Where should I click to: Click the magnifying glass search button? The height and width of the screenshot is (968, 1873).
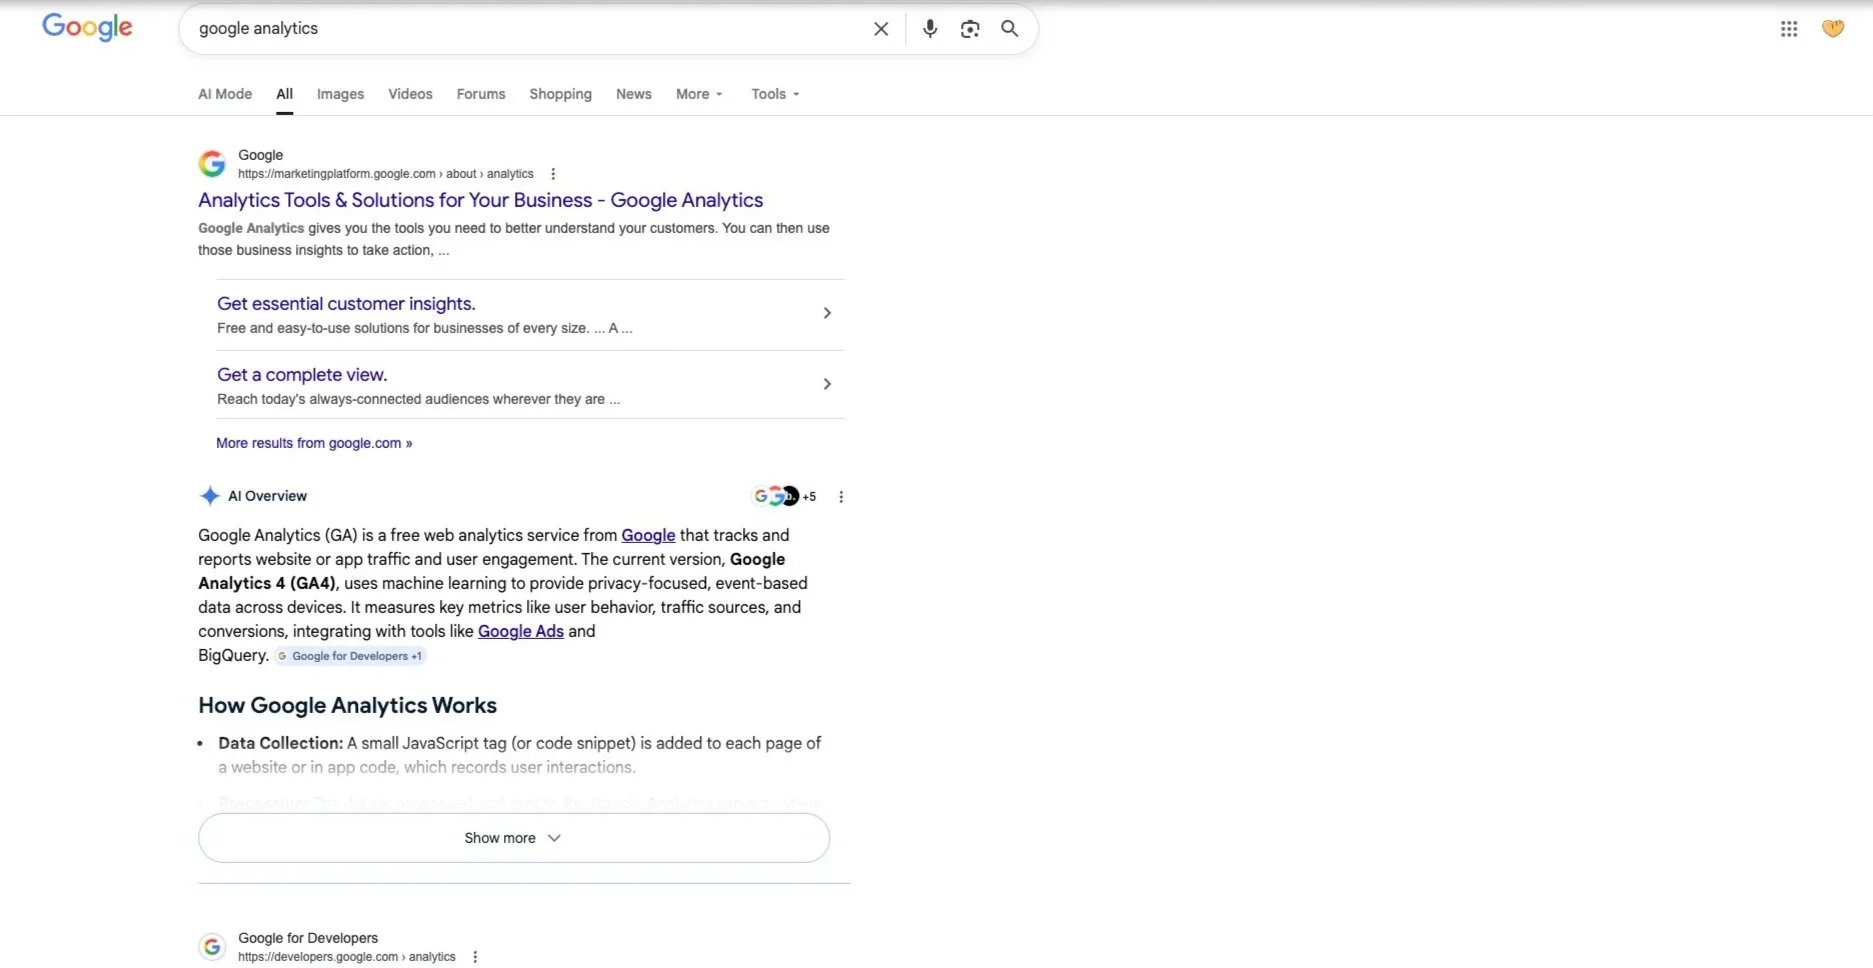click(1010, 29)
